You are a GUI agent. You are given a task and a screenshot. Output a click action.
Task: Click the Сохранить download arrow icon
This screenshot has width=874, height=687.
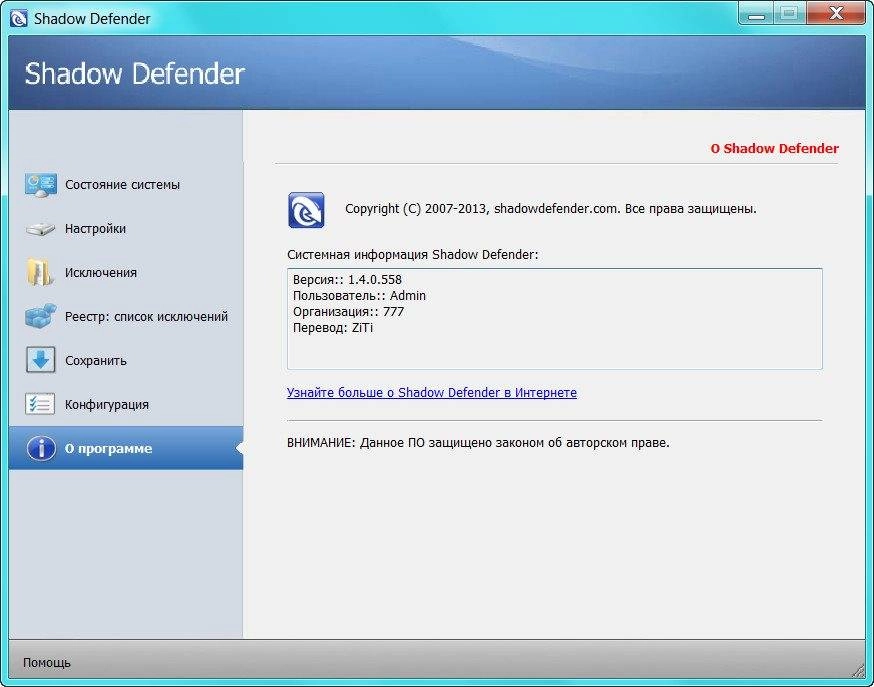(x=40, y=360)
